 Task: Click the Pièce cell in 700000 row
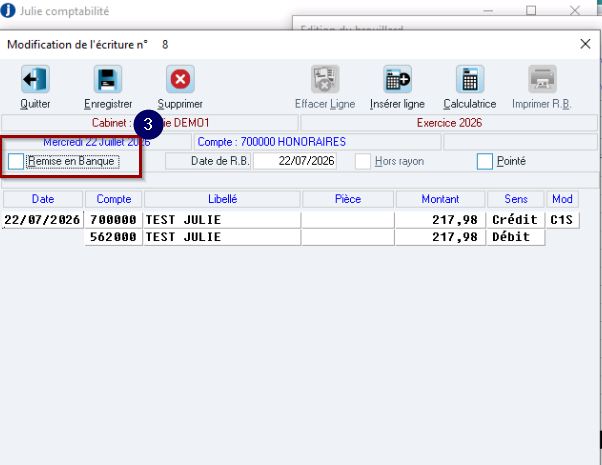348,220
